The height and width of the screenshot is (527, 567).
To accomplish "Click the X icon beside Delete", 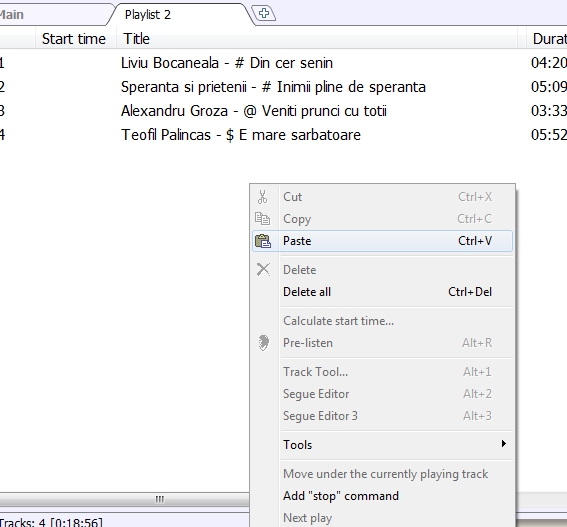I will click(263, 269).
